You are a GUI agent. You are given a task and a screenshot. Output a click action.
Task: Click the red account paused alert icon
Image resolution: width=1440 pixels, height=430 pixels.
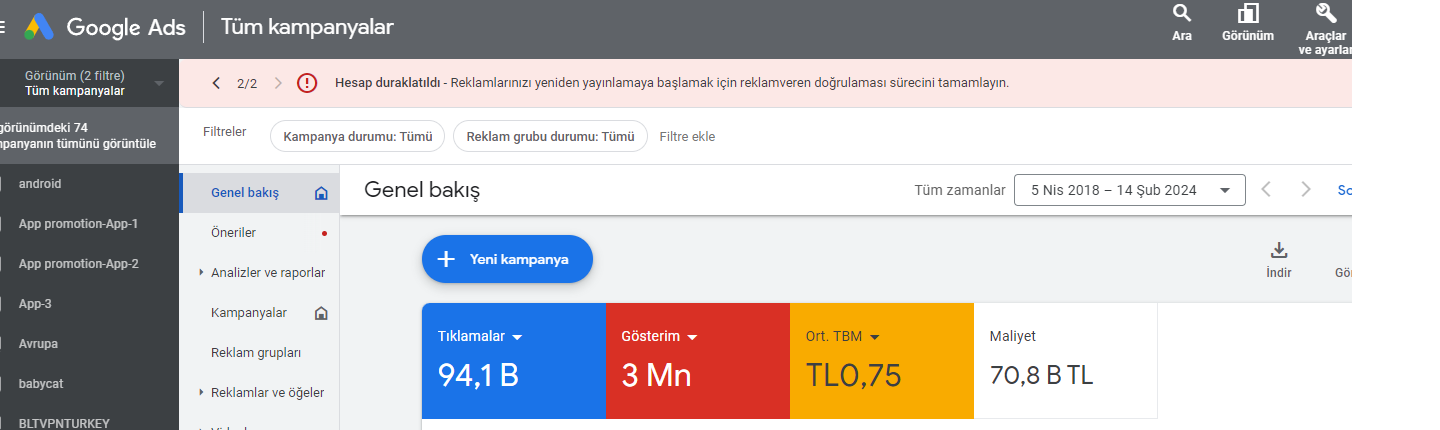(x=307, y=83)
